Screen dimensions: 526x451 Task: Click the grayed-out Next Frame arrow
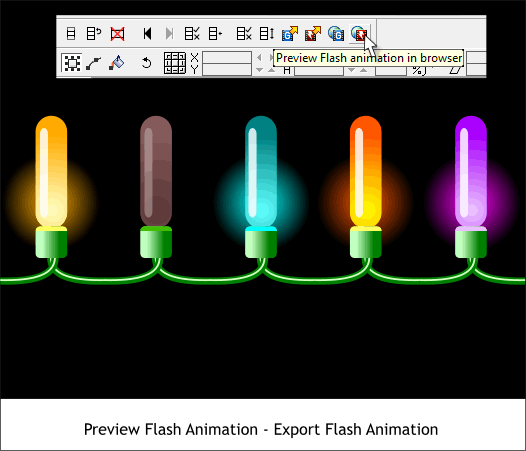(x=169, y=34)
